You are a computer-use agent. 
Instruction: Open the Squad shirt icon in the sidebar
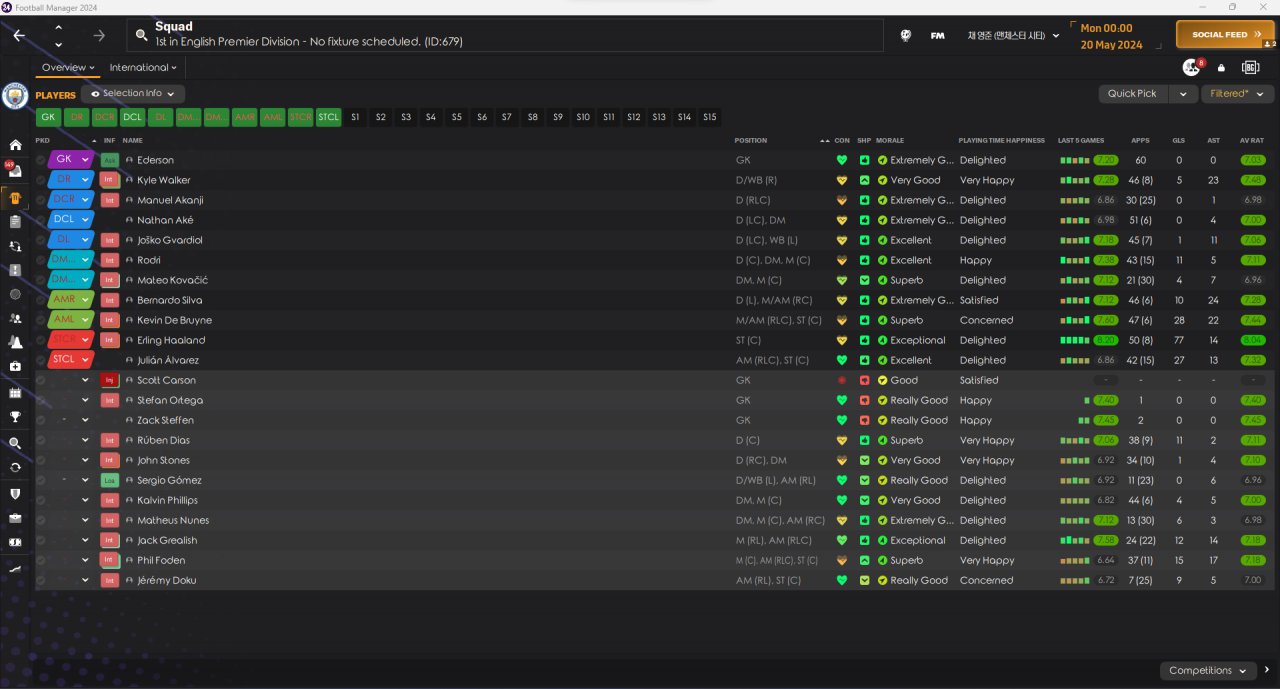click(x=15, y=196)
